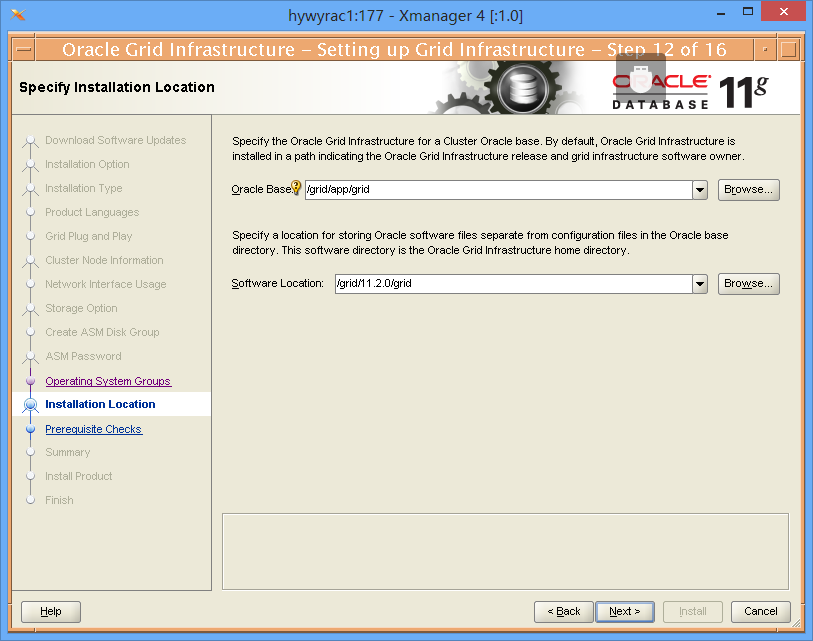813x641 pixels.
Task: Browse for the Oracle Base directory
Action: (x=748, y=190)
